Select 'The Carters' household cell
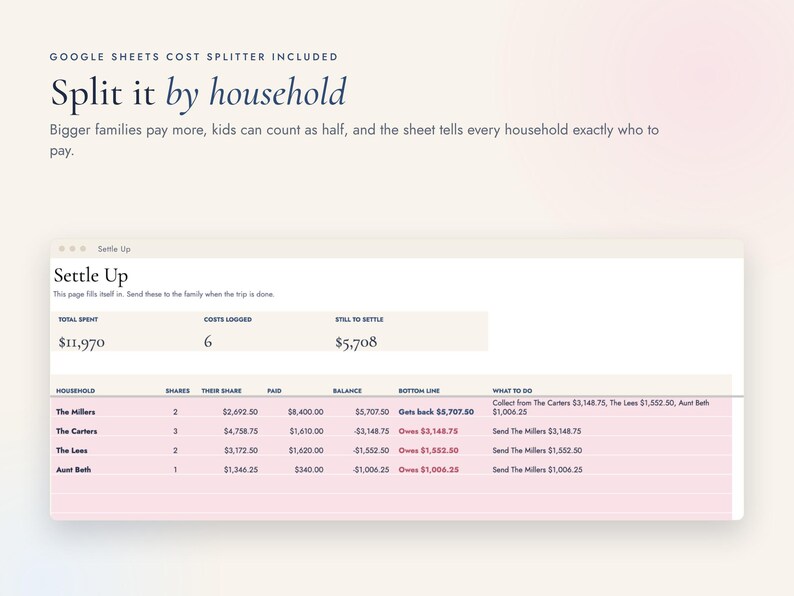Screen dimensions: 794x596 (x=76, y=431)
